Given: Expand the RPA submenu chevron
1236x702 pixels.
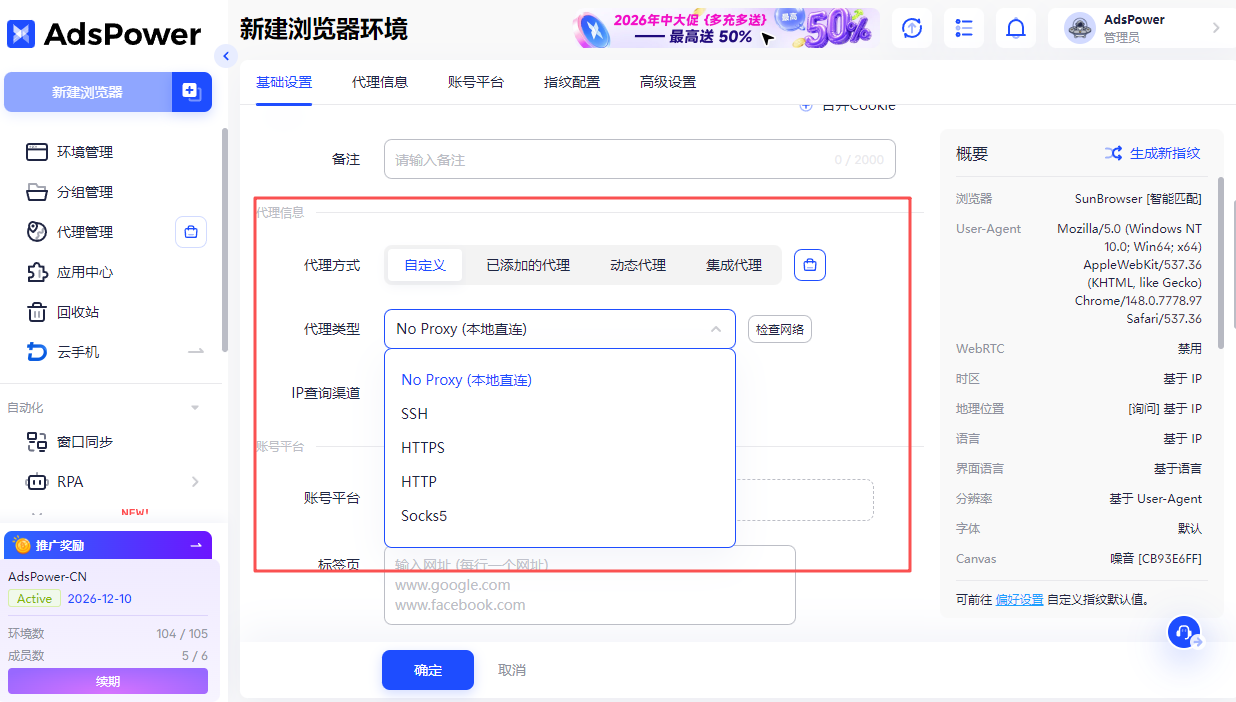Looking at the screenshot, I should click(196, 482).
